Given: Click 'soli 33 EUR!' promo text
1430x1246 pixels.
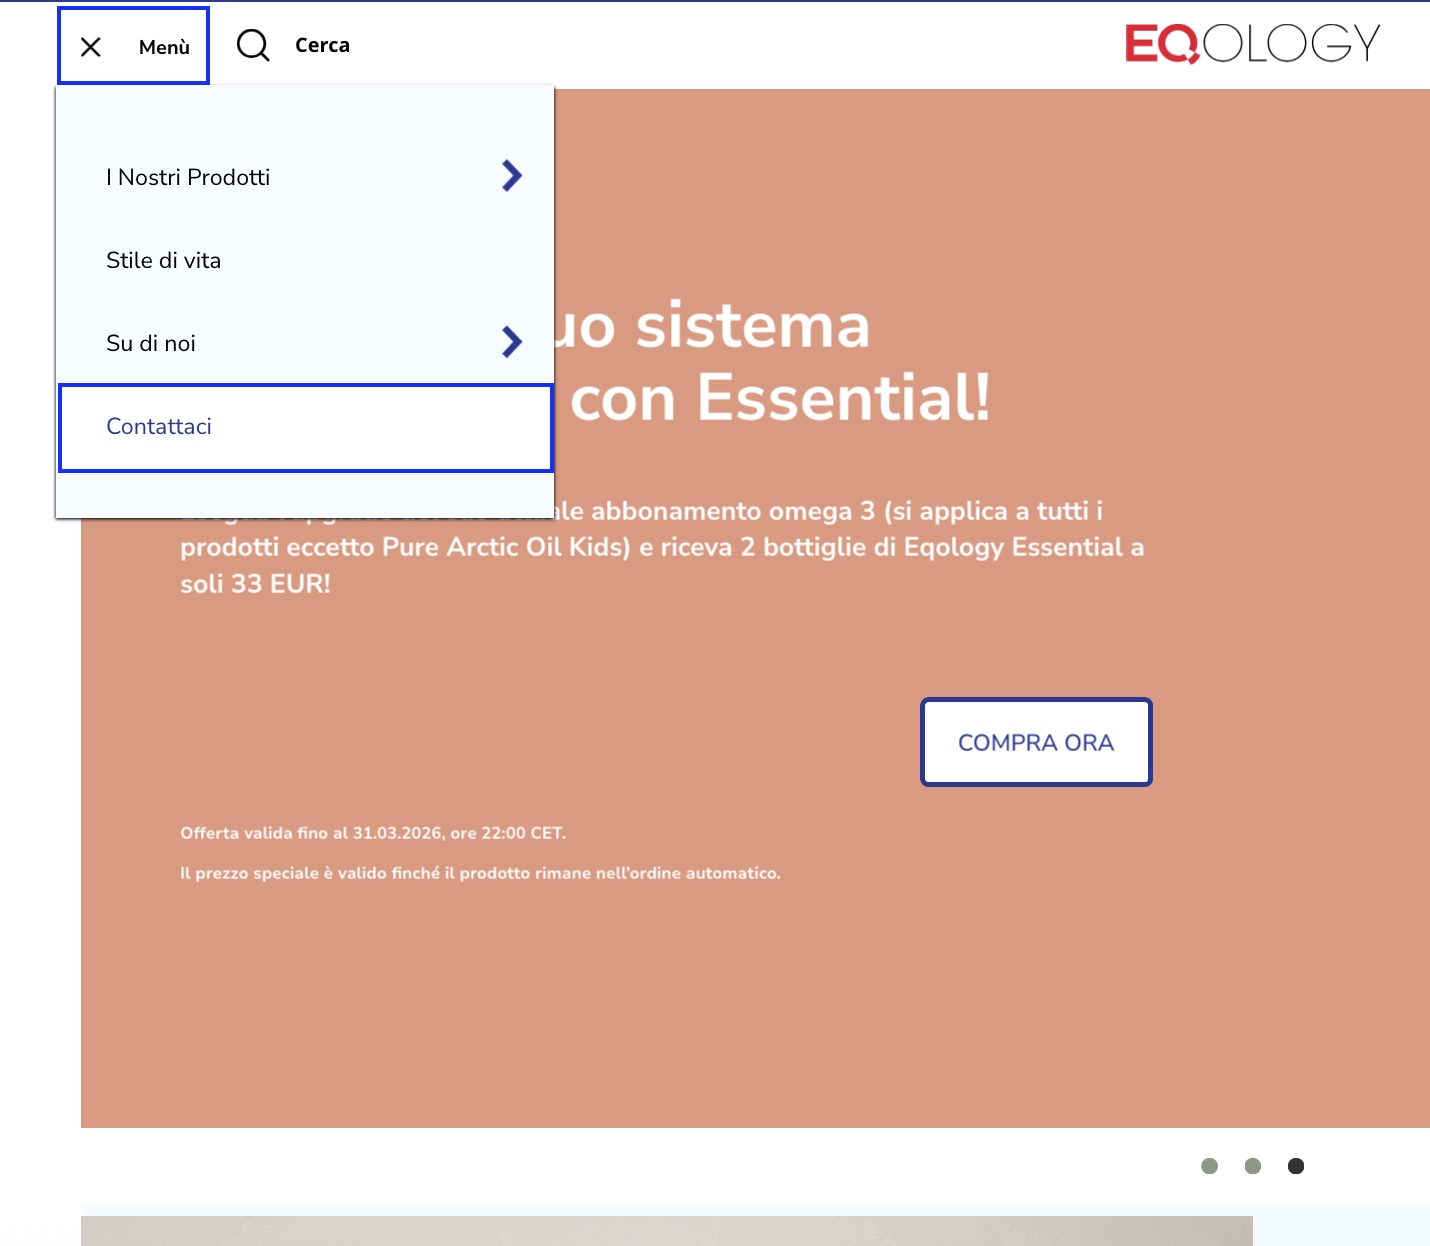Looking at the screenshot, I should click(x=255, y=584).
